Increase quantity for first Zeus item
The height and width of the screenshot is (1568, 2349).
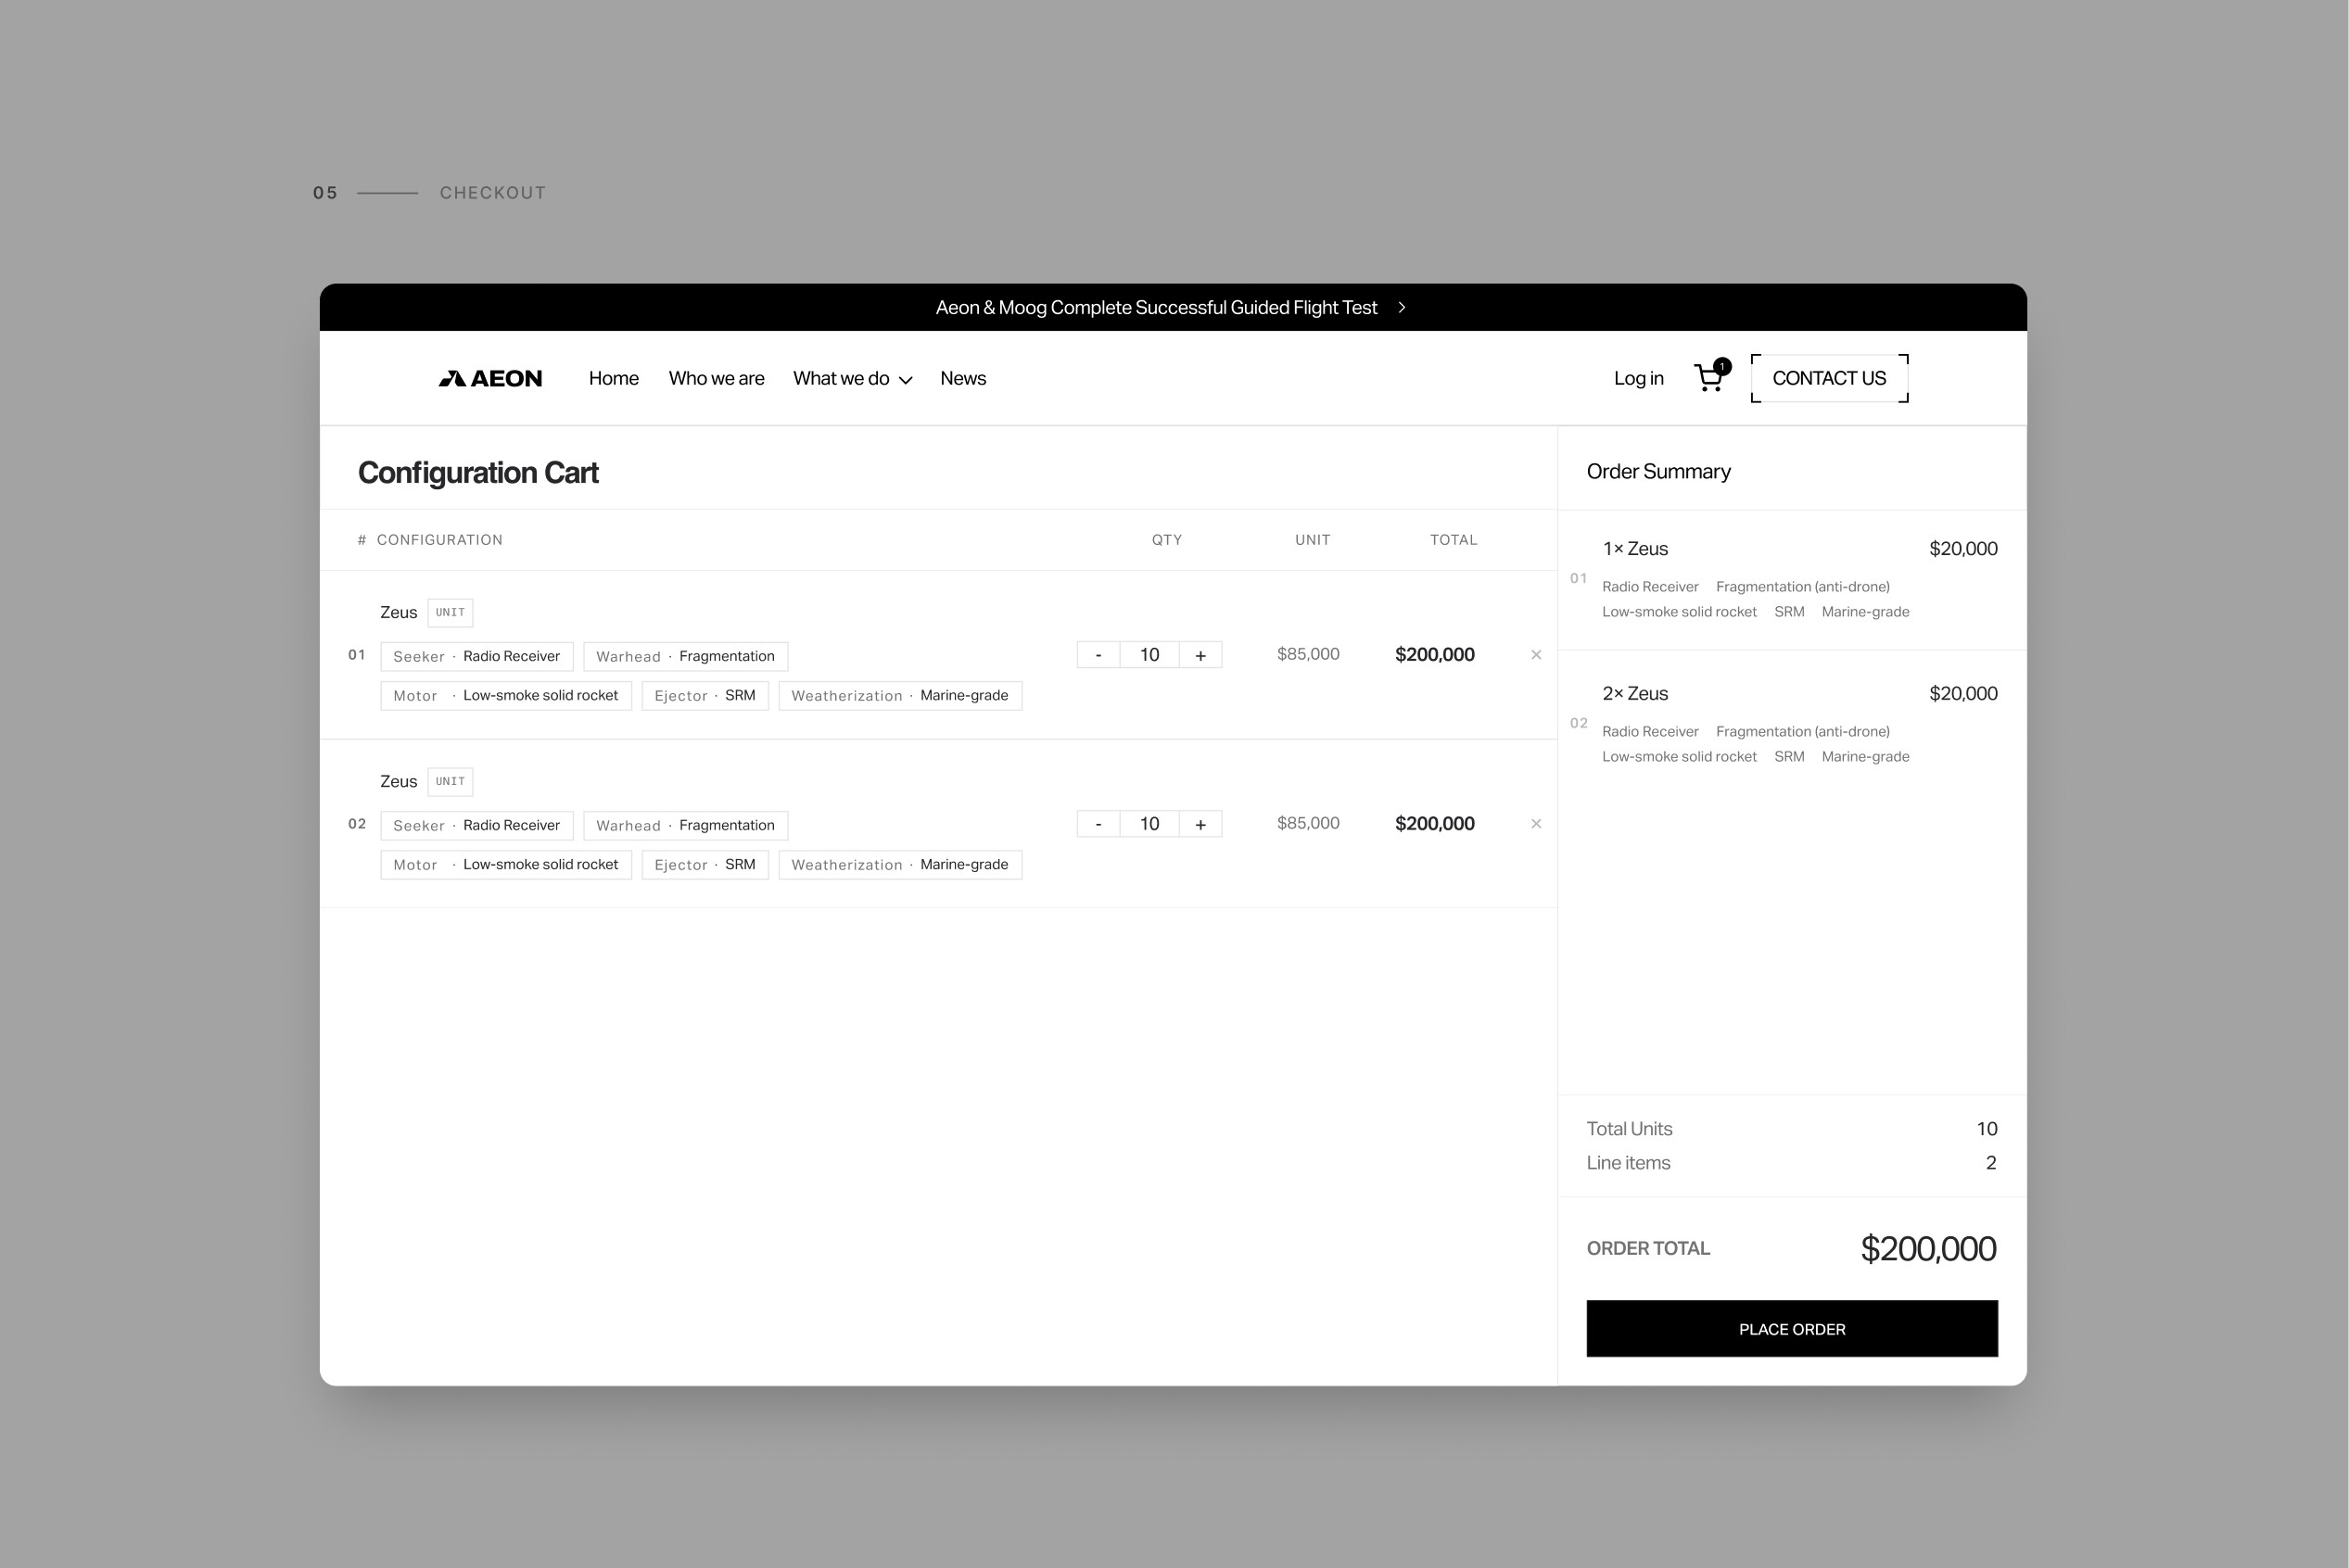(1200, 655)
